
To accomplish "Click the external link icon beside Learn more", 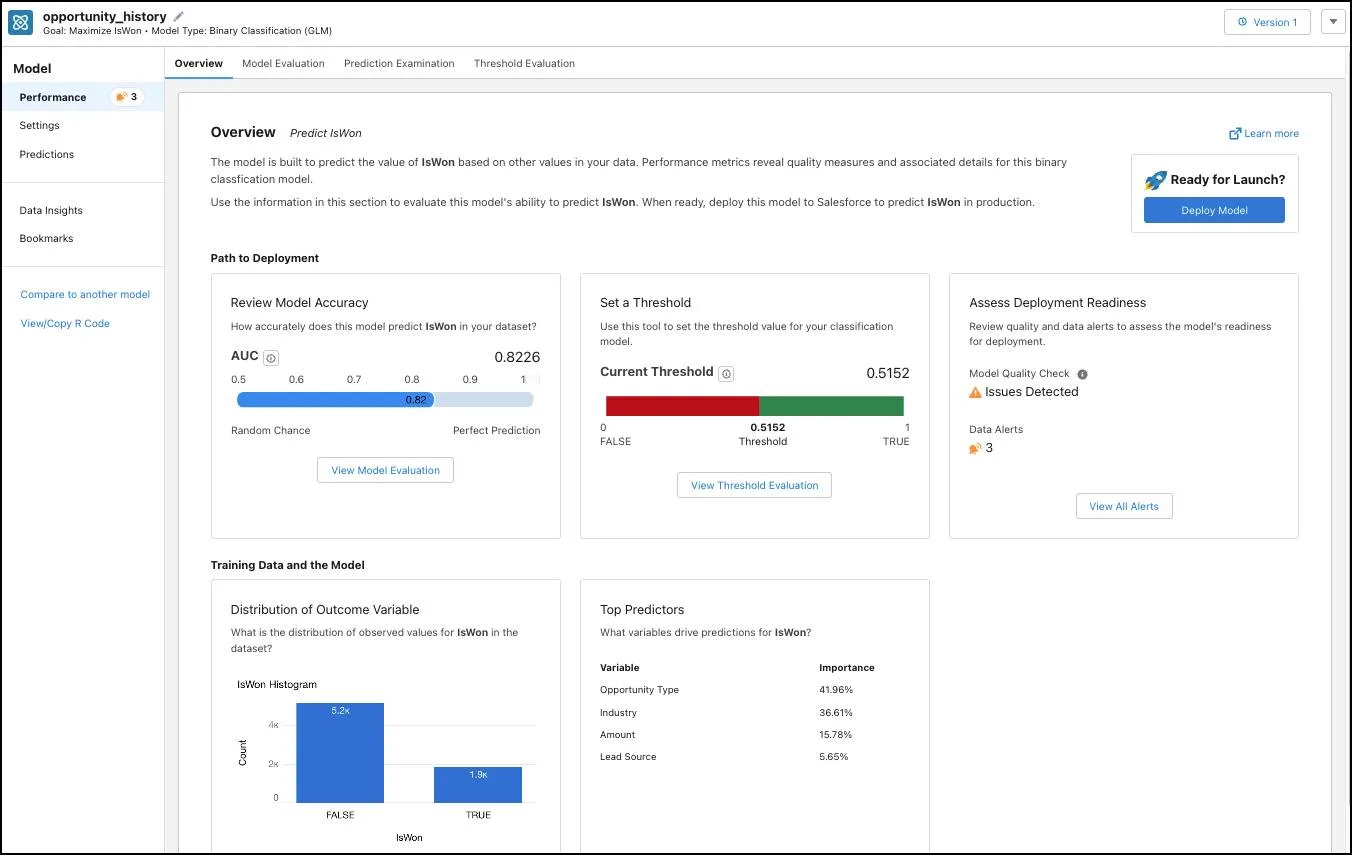I will (1235, 133).
